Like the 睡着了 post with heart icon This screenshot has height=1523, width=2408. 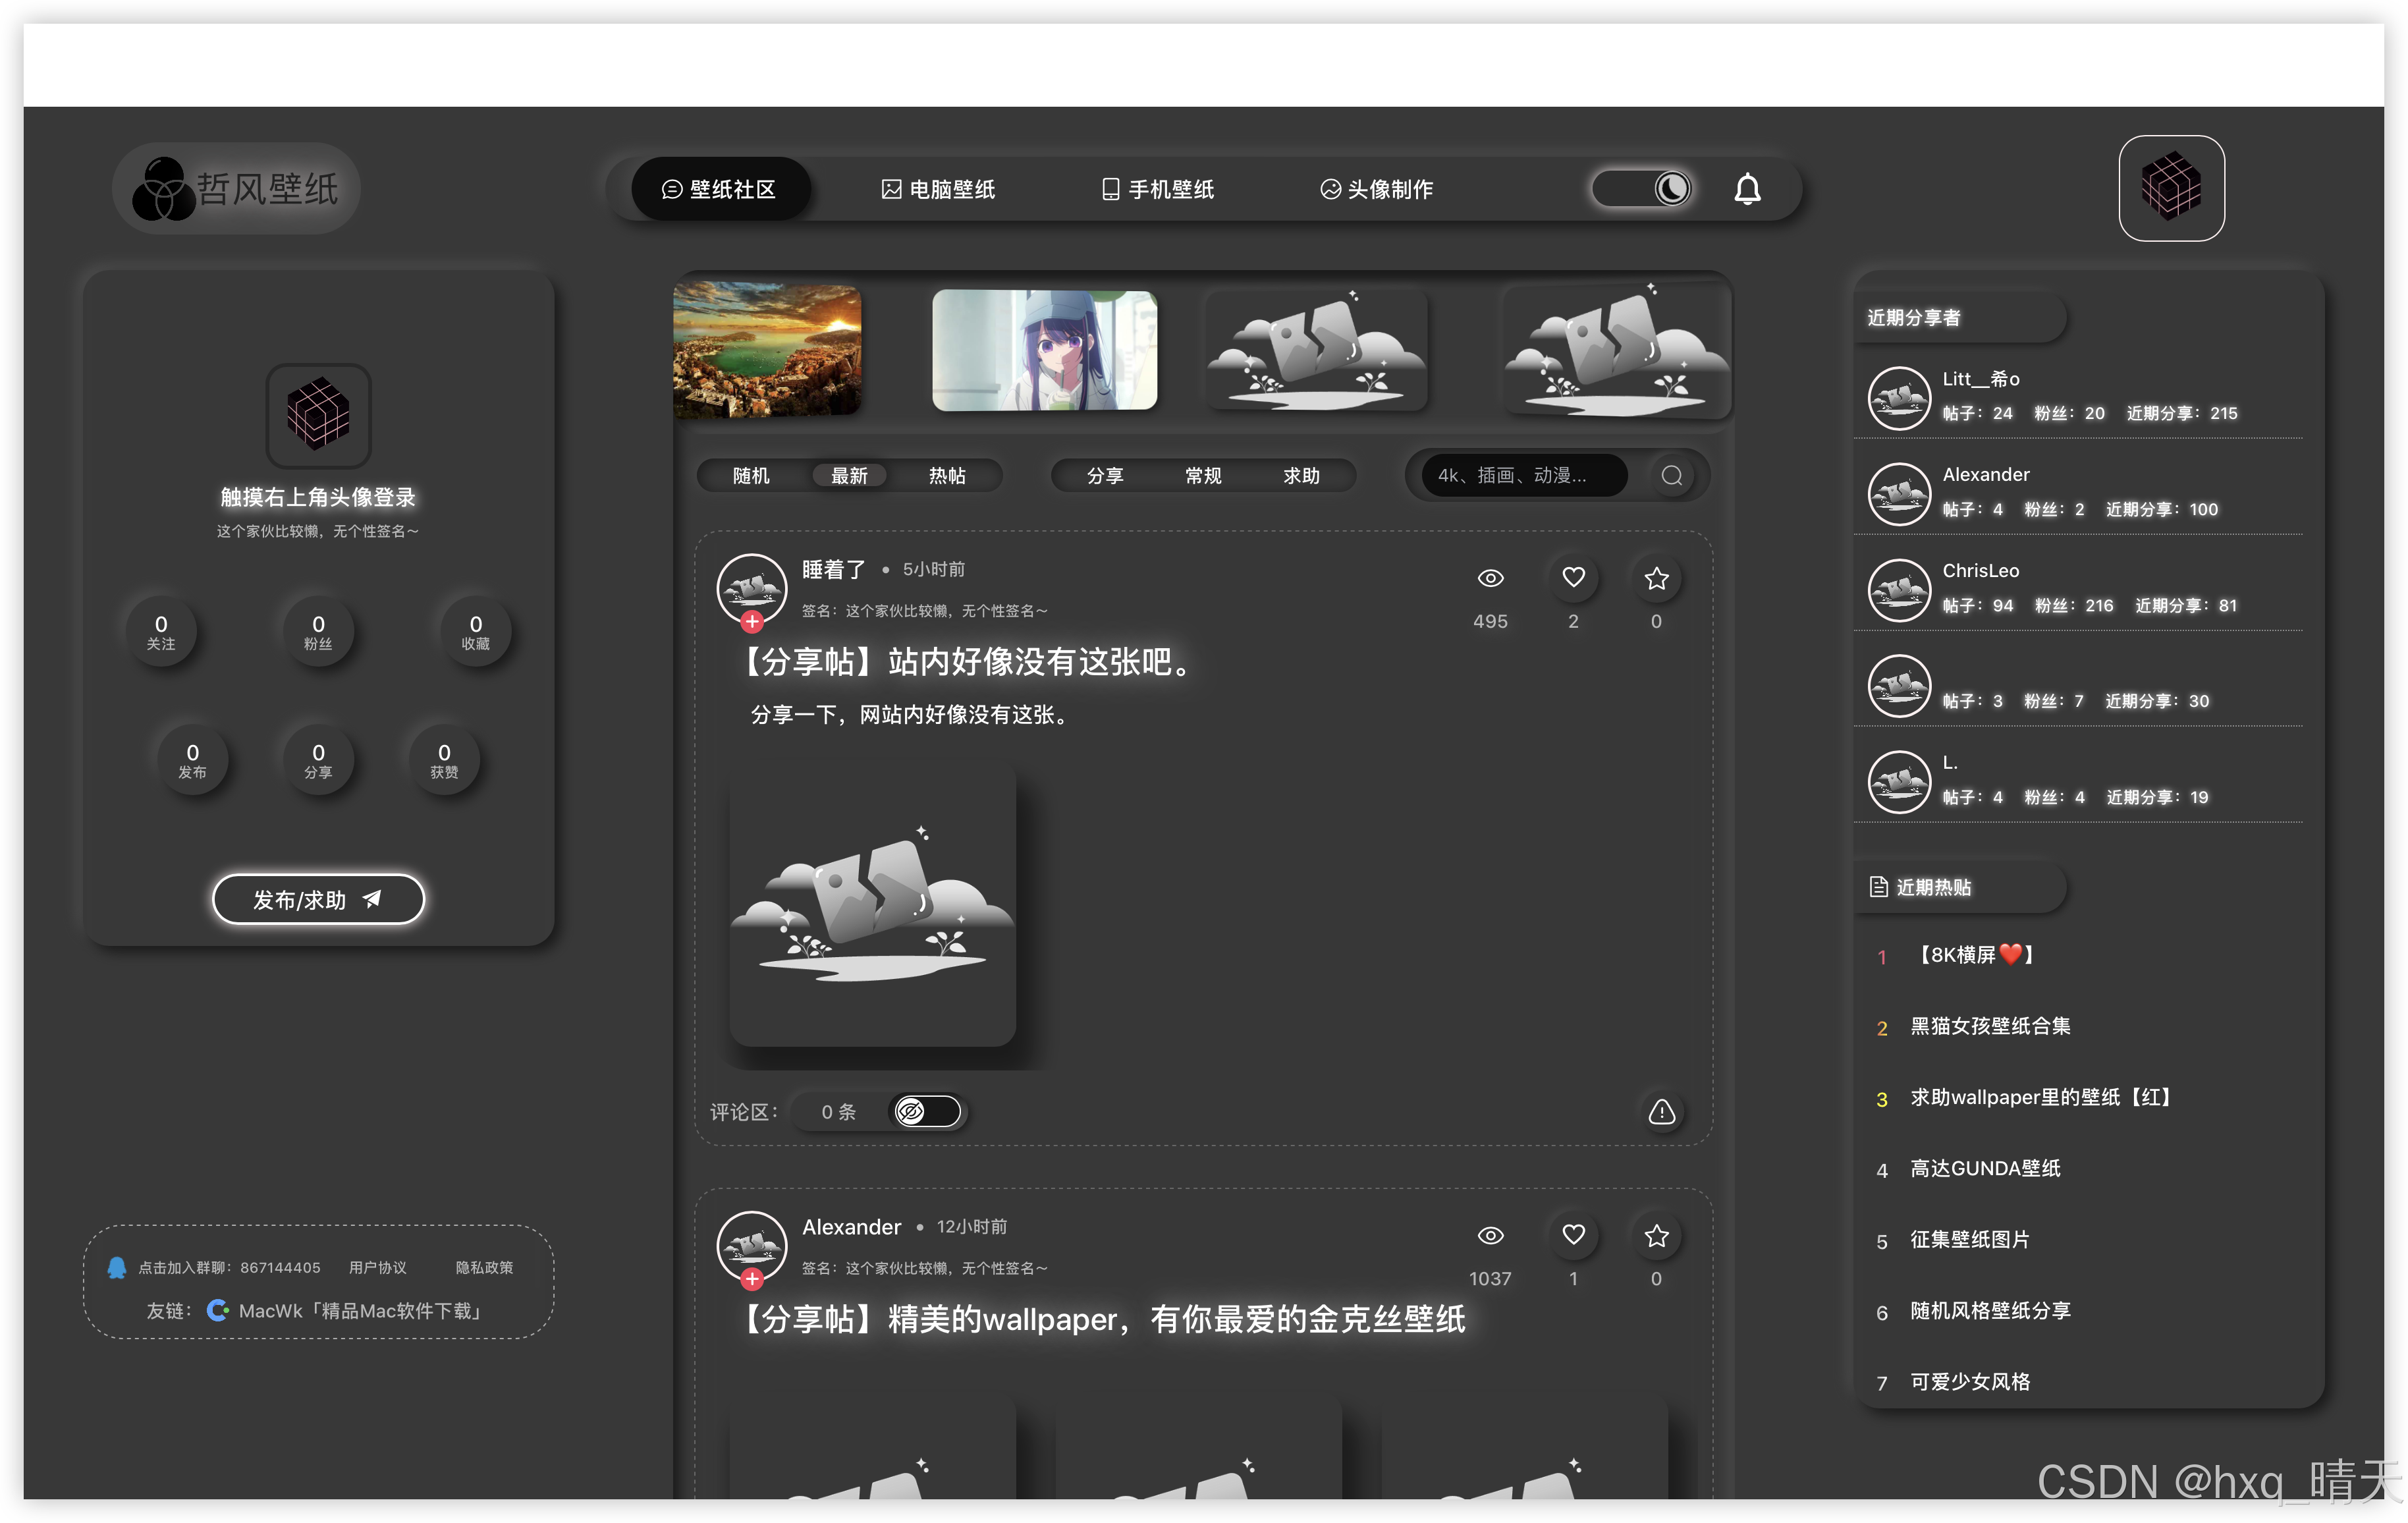coord(1573,578)
